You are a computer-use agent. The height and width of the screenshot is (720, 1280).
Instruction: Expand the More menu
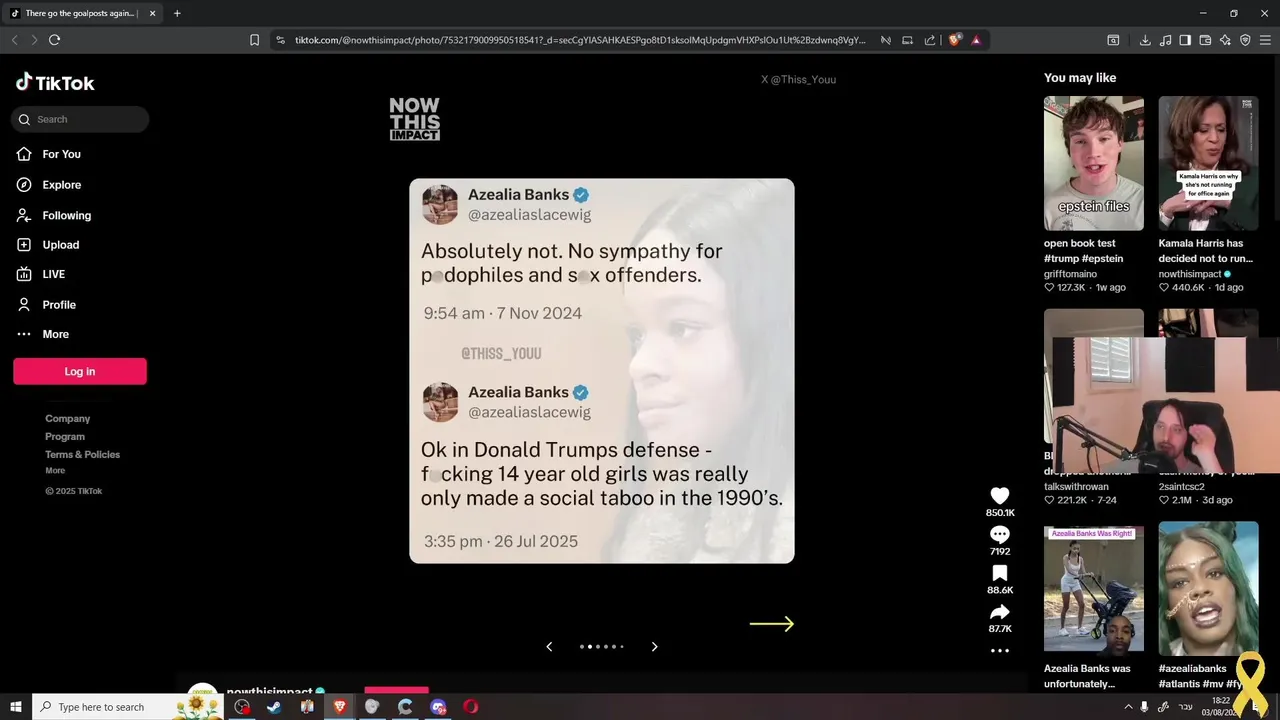point(43,334)
